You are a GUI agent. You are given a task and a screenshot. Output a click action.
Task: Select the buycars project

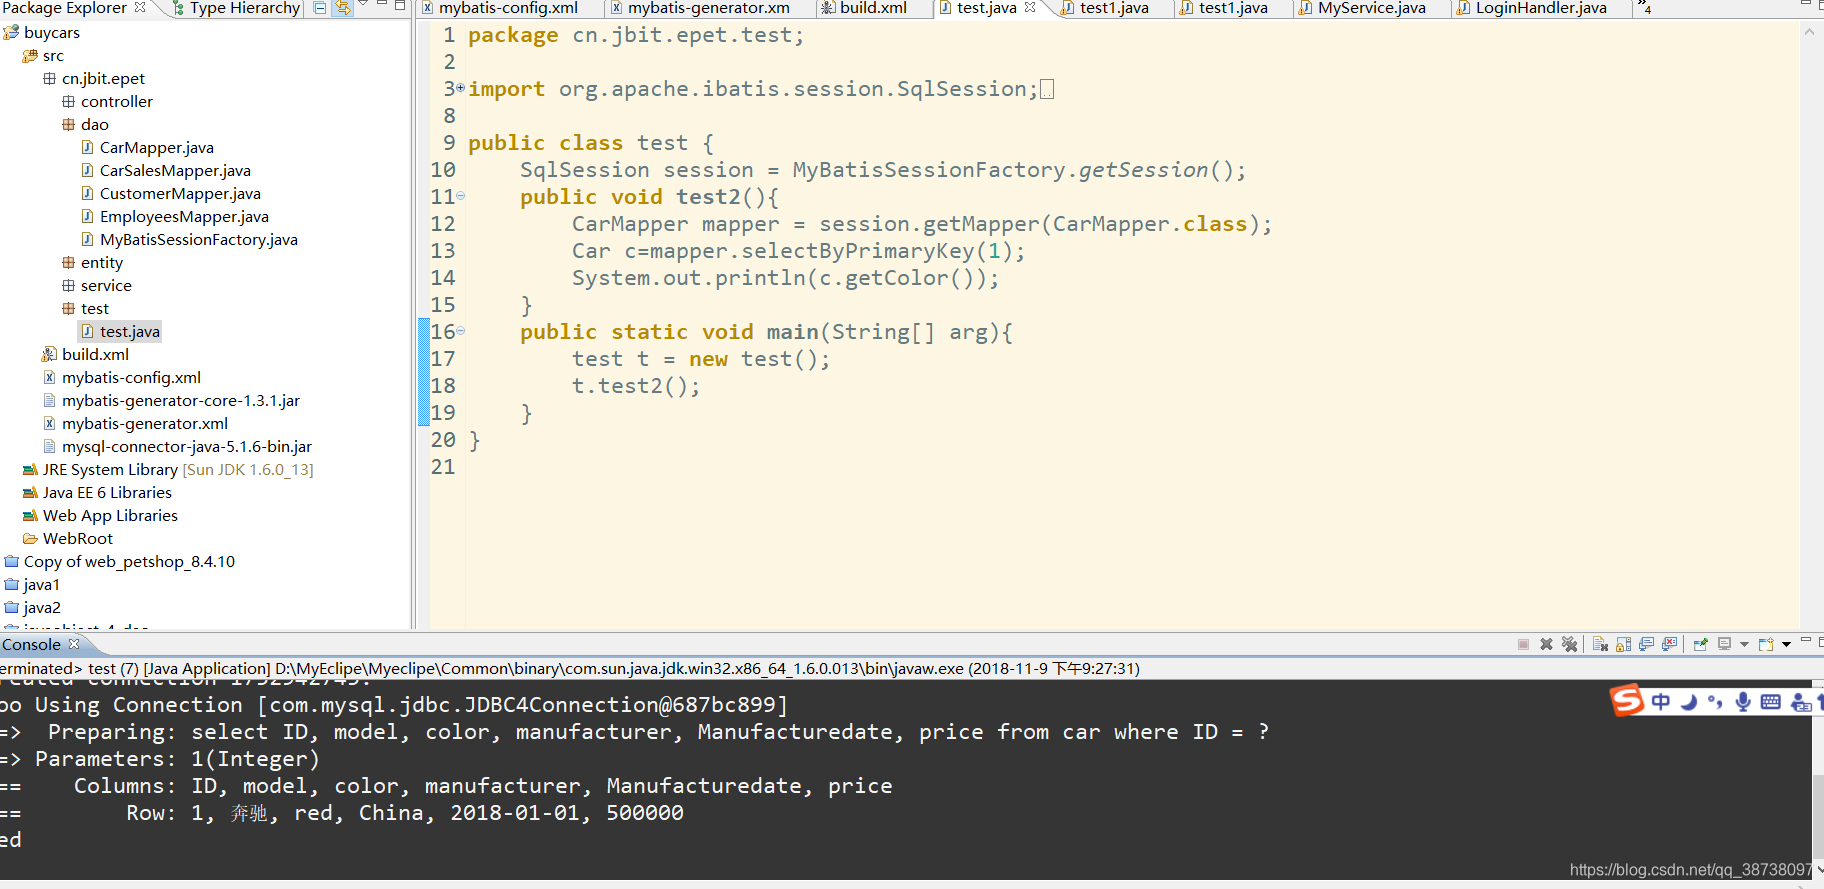[x=51, y=33]
